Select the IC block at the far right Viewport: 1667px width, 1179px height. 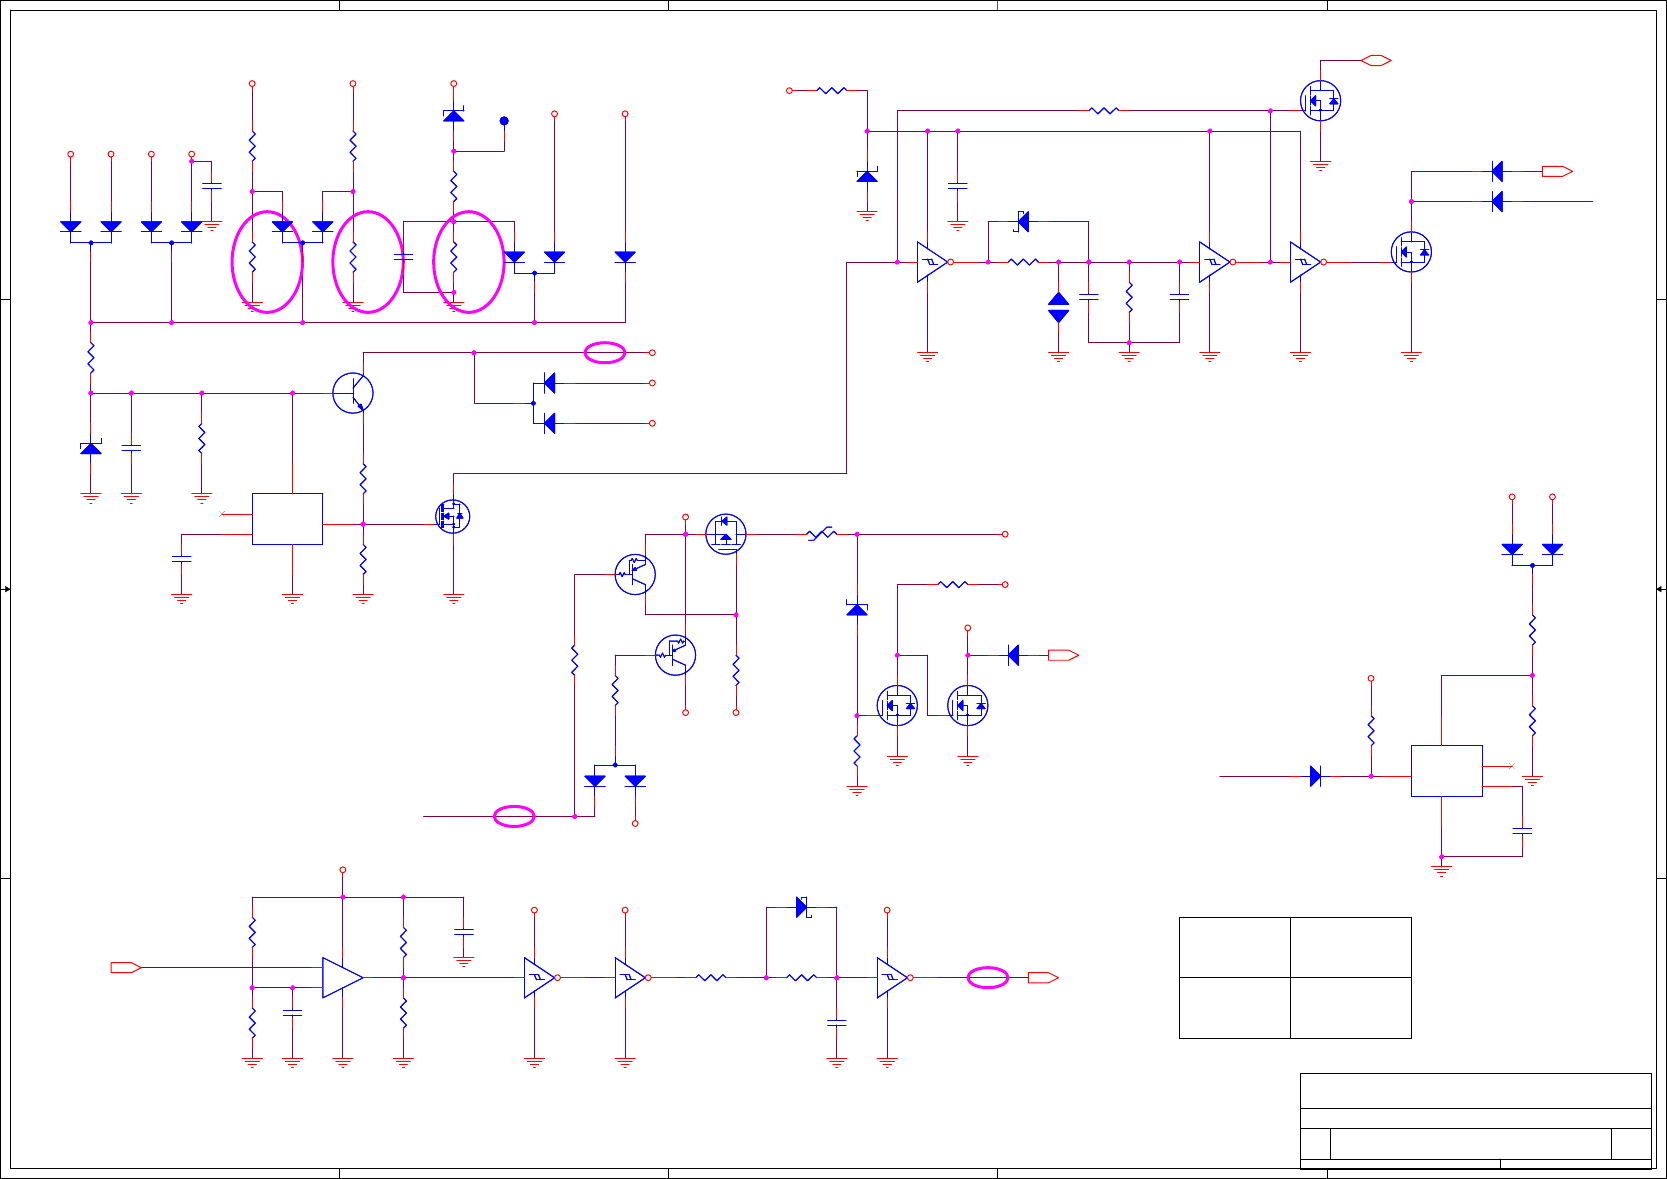[1446, 771]
